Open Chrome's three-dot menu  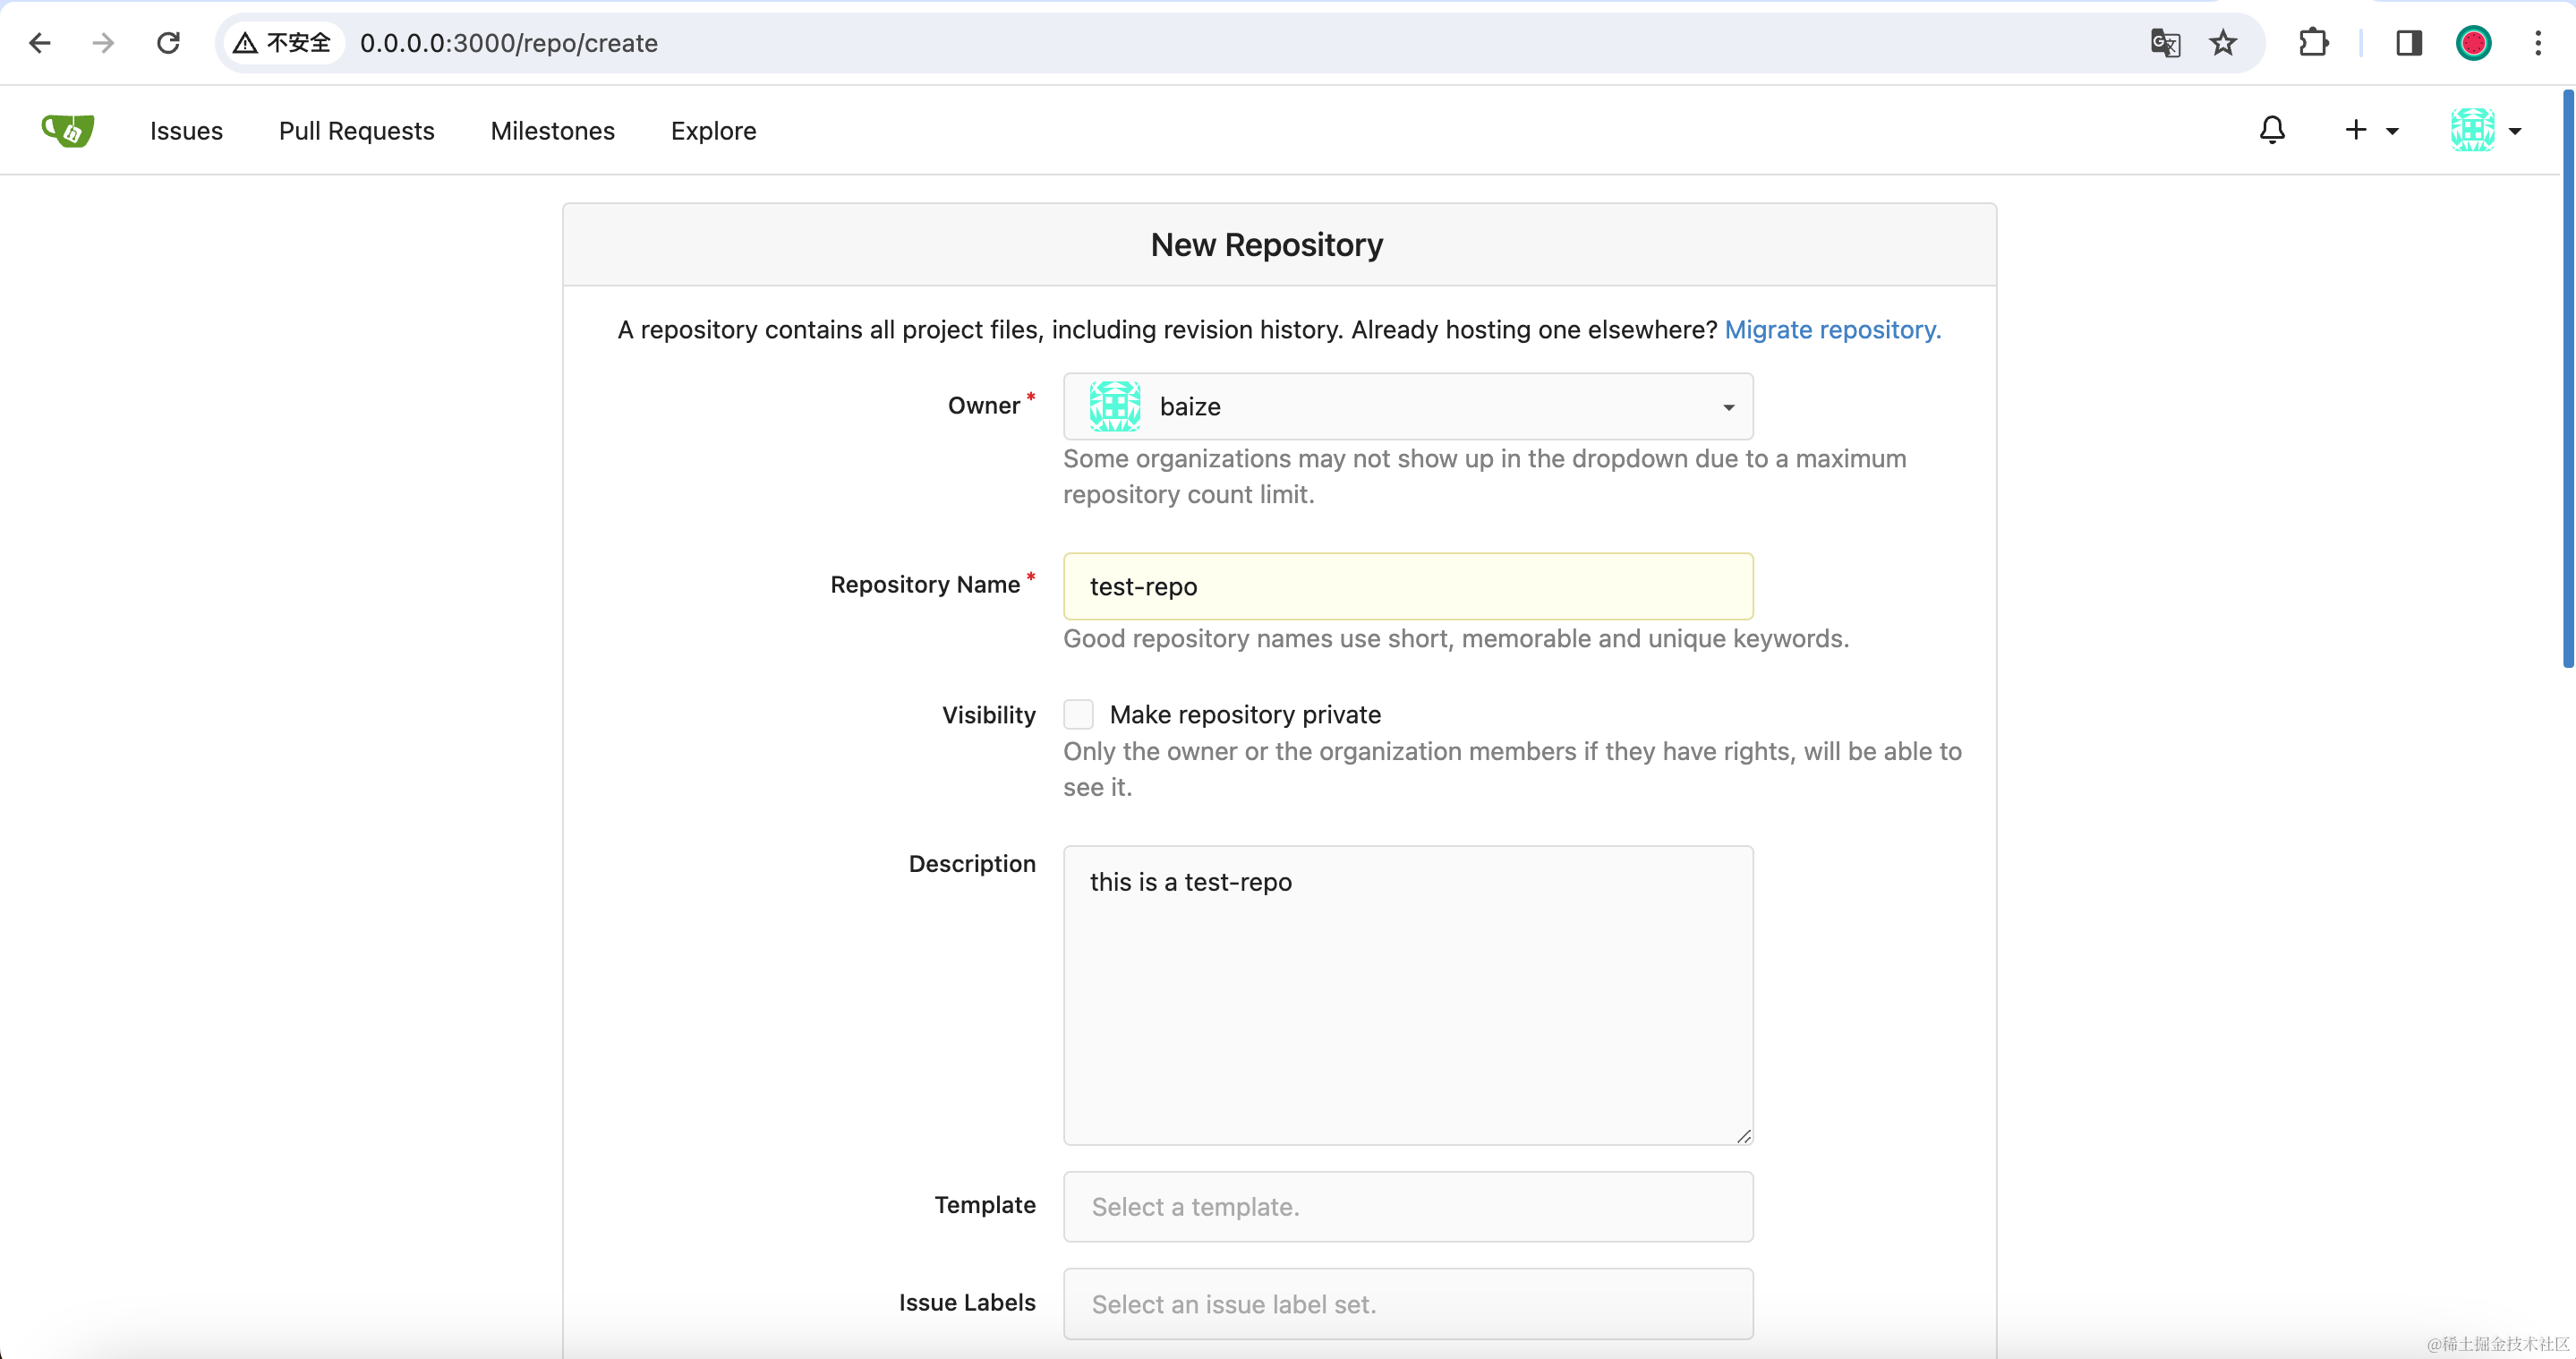pyautogui.click(x=2538, y=43)
